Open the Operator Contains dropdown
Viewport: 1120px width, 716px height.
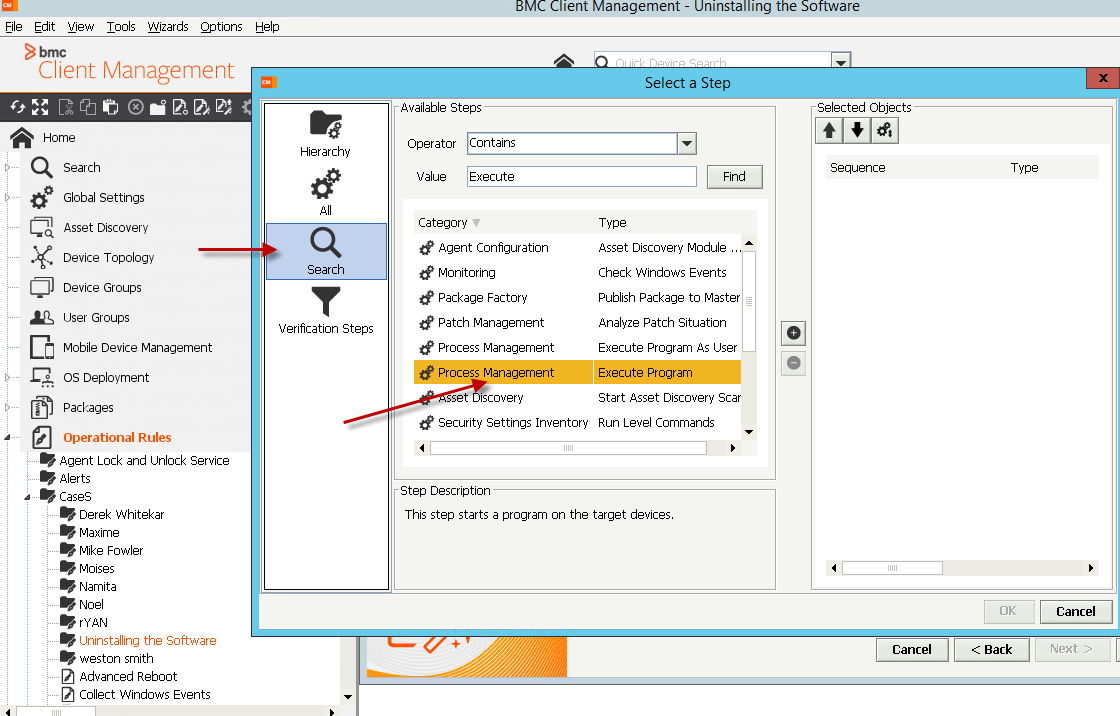[x=686, y=143]
